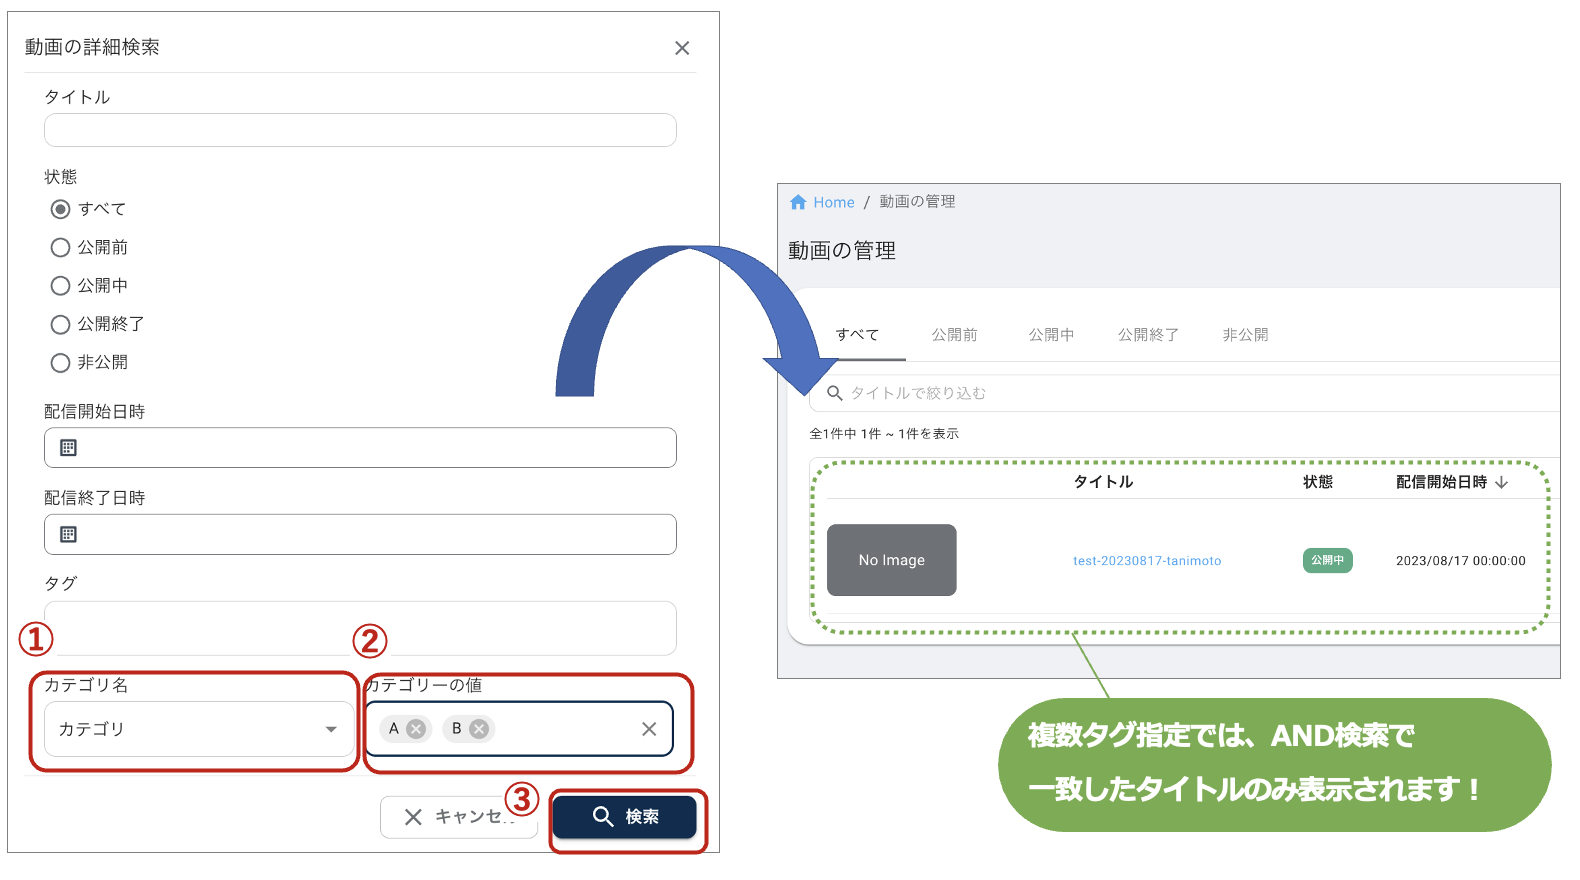The image size is (1580, 880).
Task: Click the No Image video thumbnail
Action: pyautogui.click(x=891, y=560)
